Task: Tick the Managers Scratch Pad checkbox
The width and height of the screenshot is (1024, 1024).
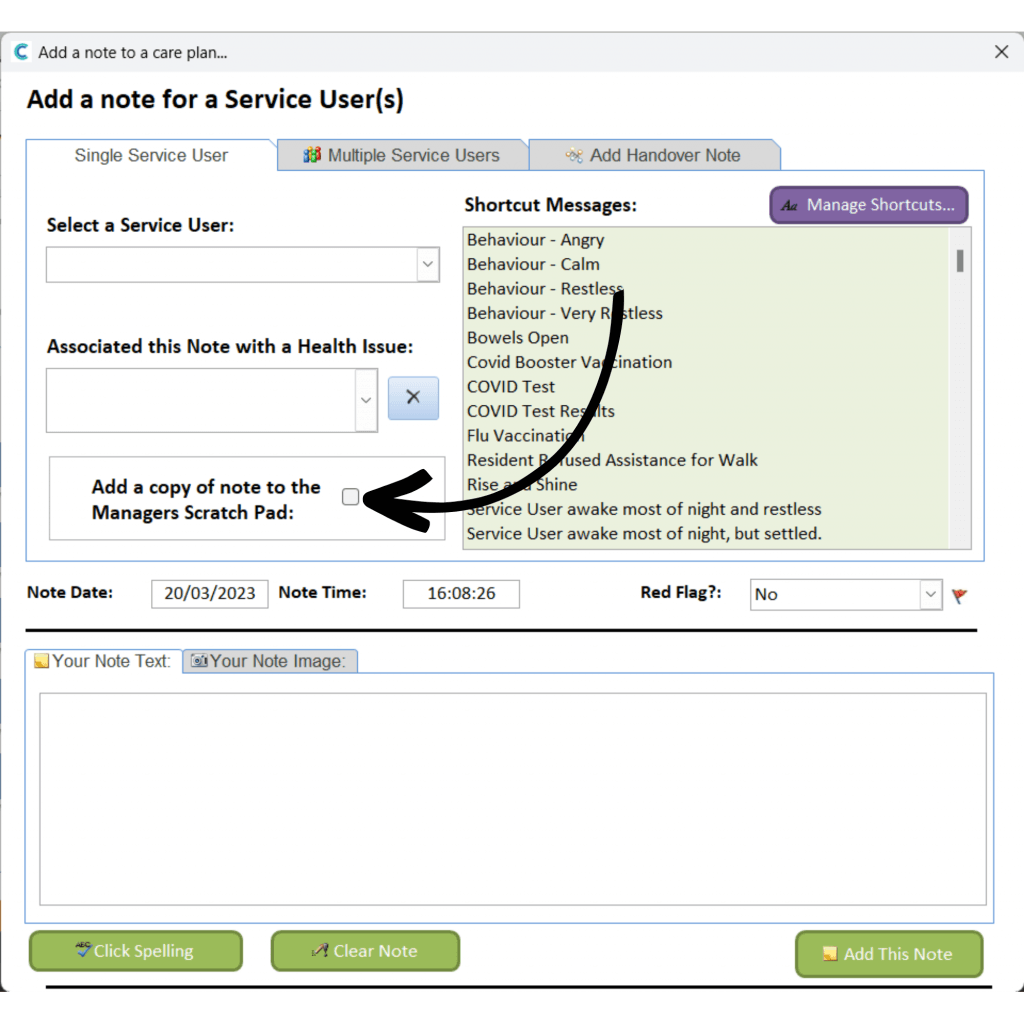Action: [x=350, y=497]
